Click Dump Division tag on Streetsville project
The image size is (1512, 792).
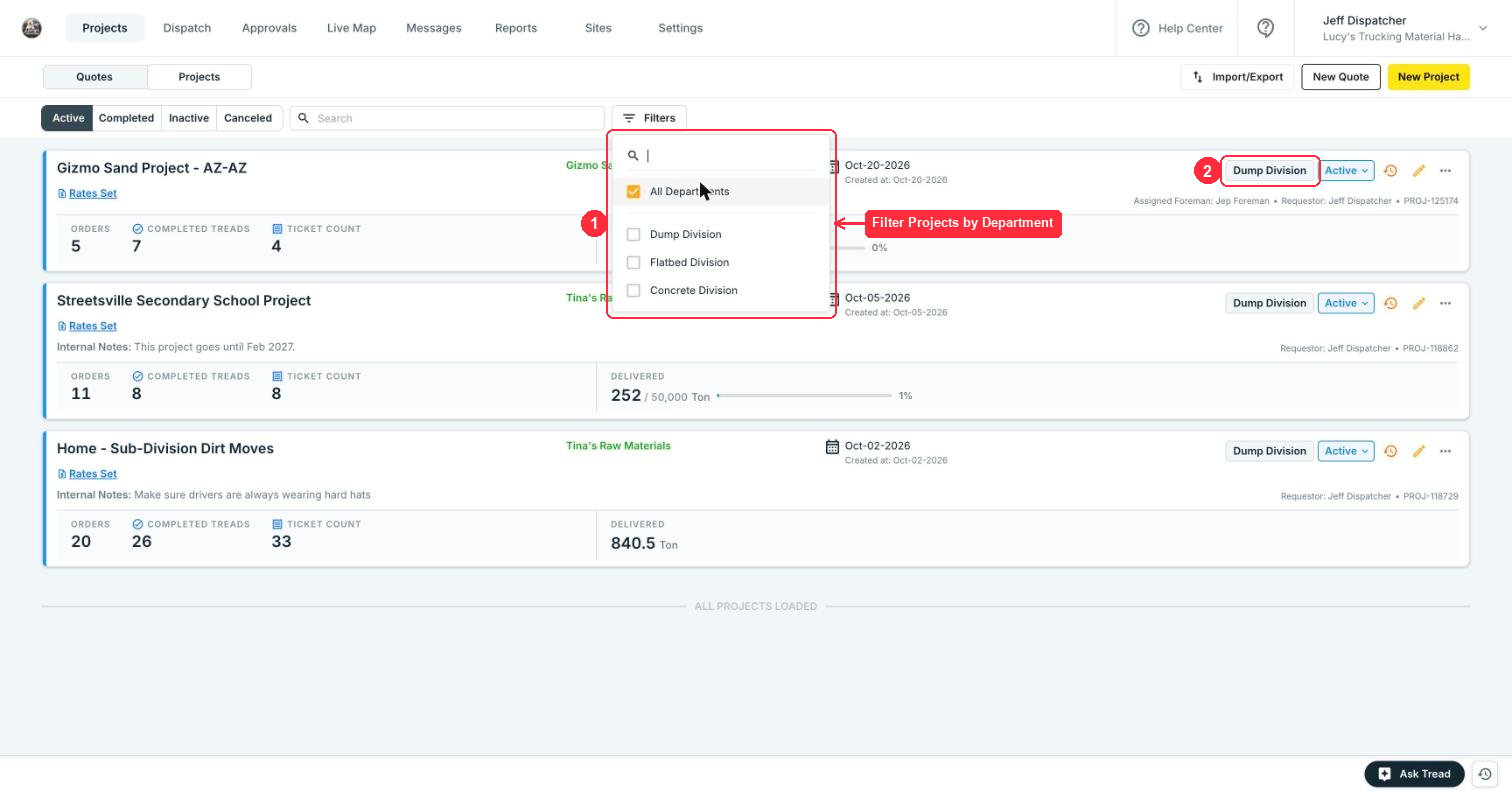[1269, 303]
